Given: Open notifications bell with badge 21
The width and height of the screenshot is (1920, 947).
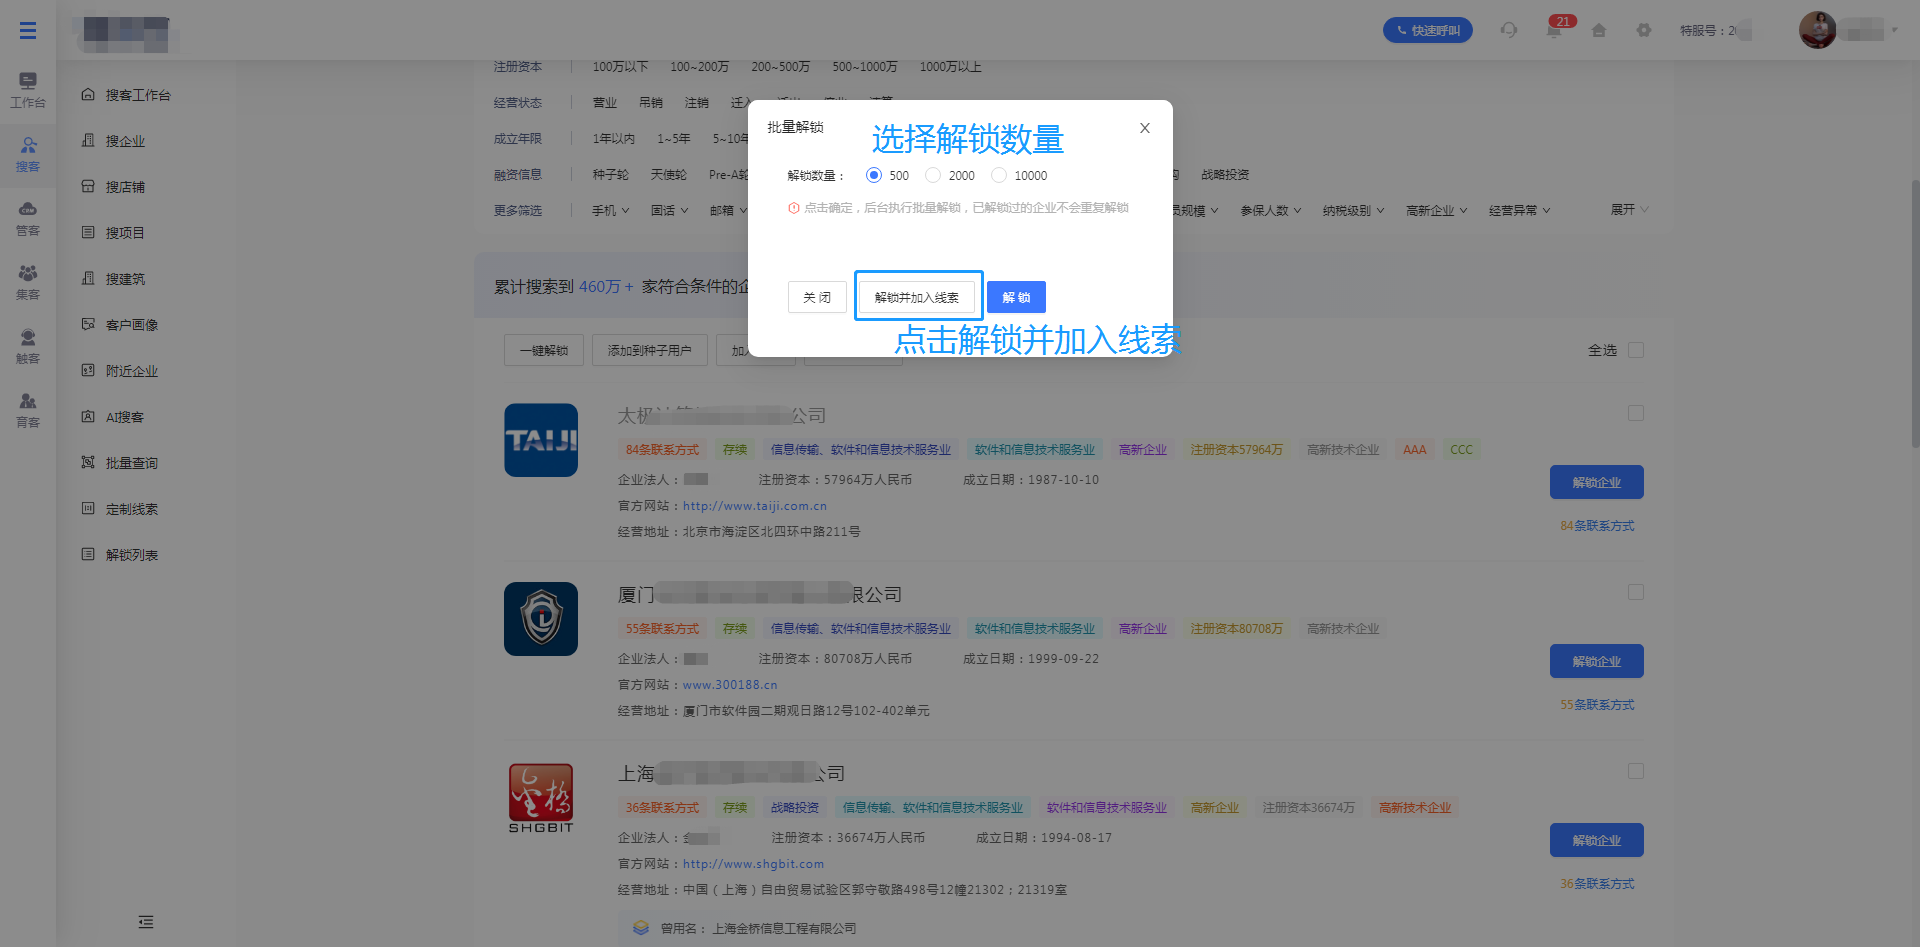Looking at the screenshot, I should point(1554,29).
